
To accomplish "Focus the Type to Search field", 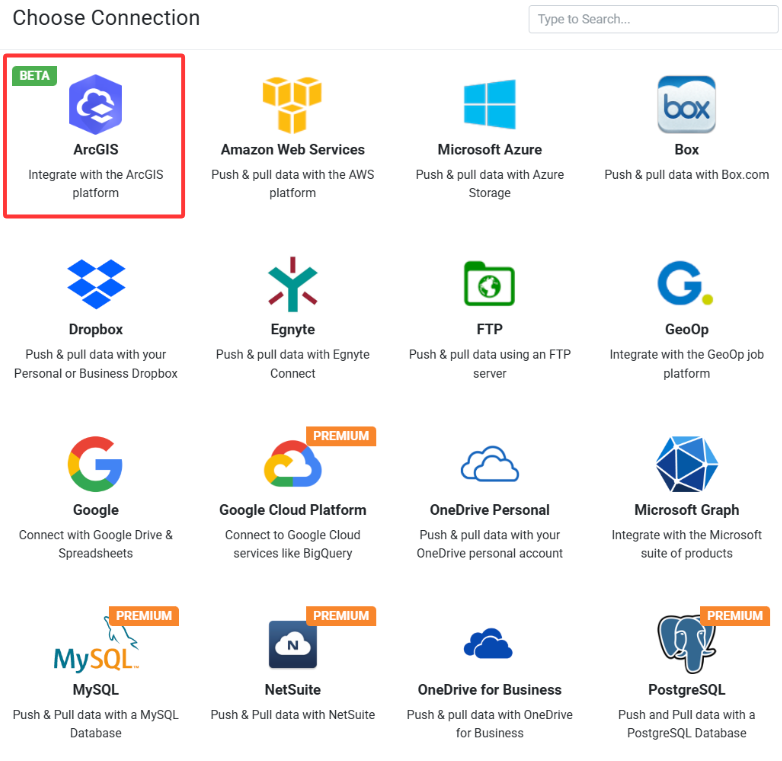I will point(653,19).
